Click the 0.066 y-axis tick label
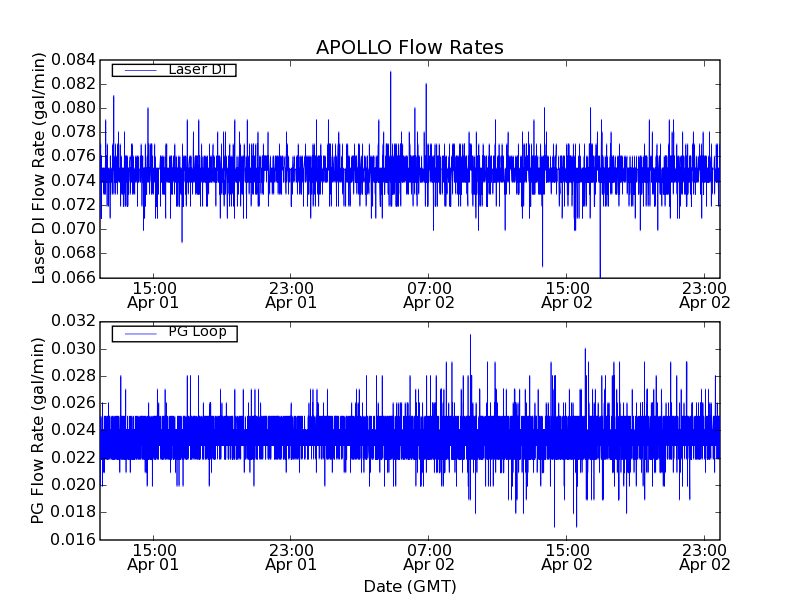The image size is (800, 600). click(x=73, y=278)
